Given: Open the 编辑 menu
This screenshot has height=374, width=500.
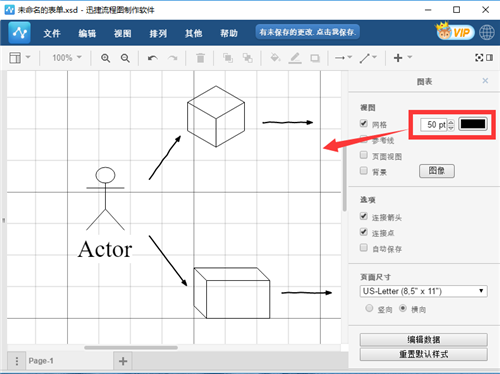Looking at the screenshot, I should tap(87, 33).
